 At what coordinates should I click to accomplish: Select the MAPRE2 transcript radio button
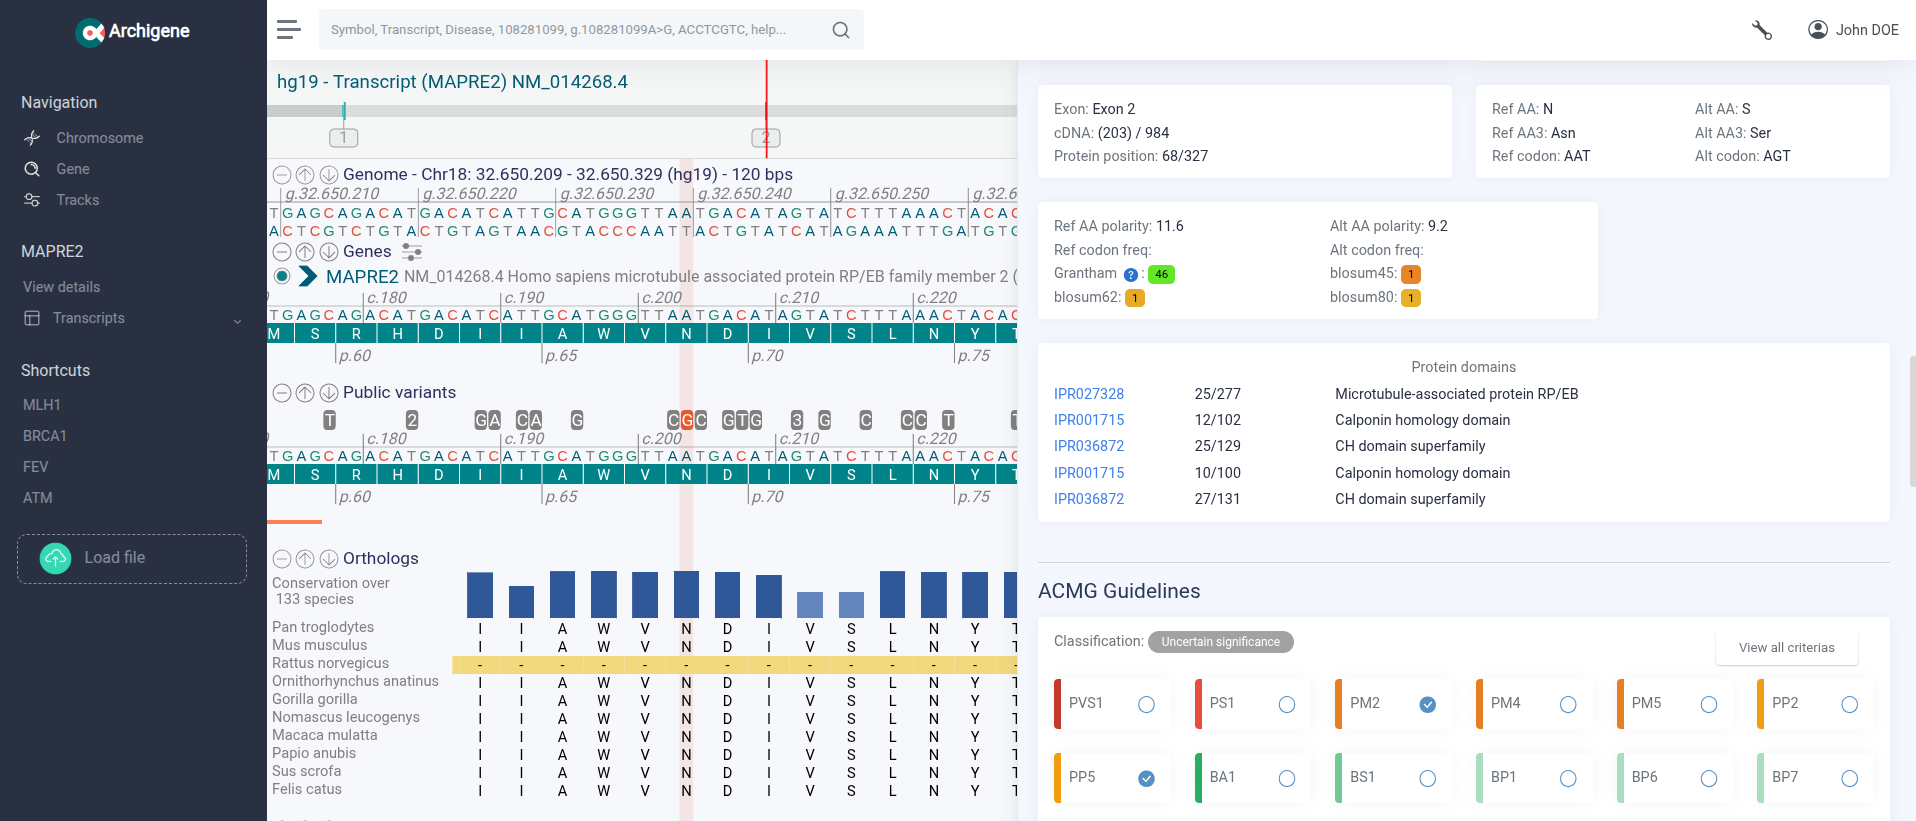pos(282,277)
